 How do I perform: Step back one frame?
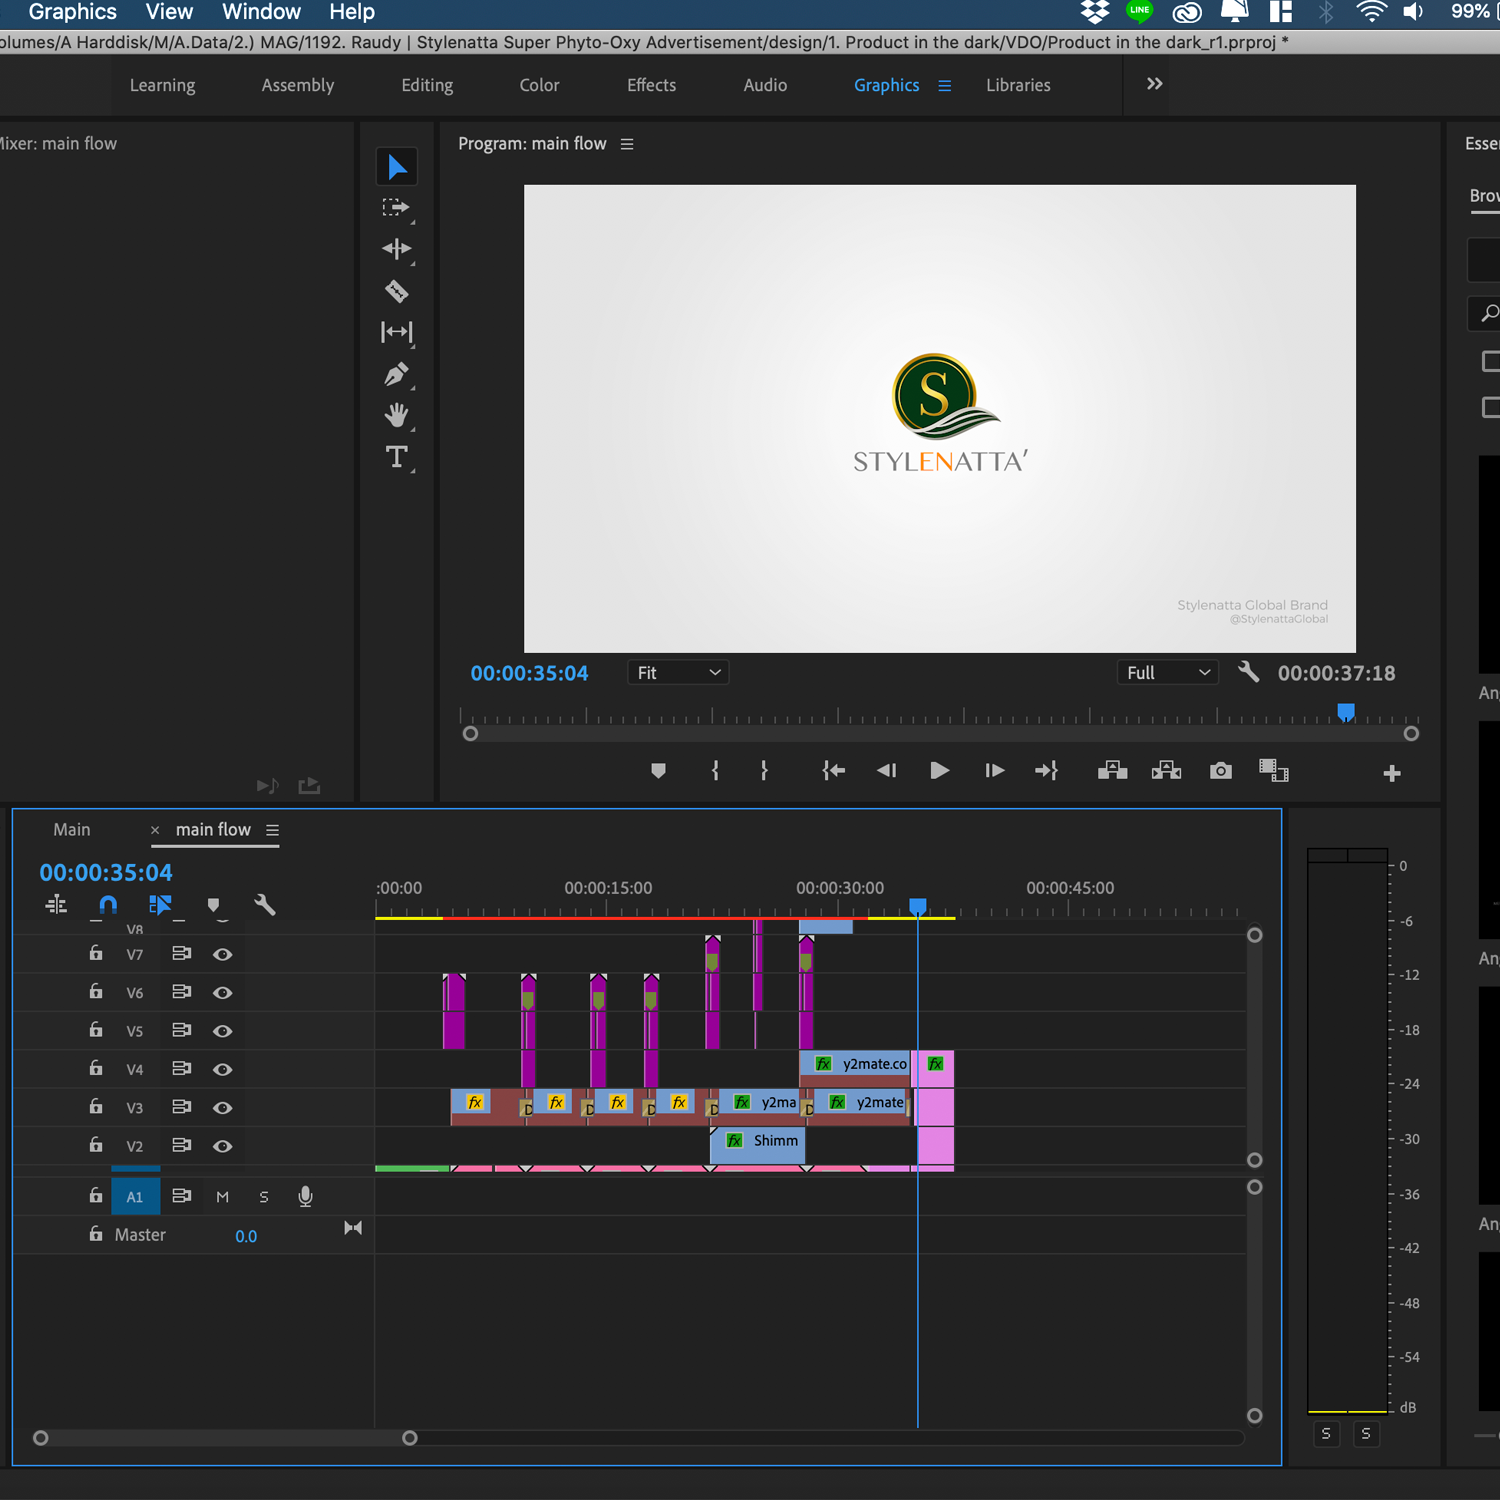(x=886, y=771)
